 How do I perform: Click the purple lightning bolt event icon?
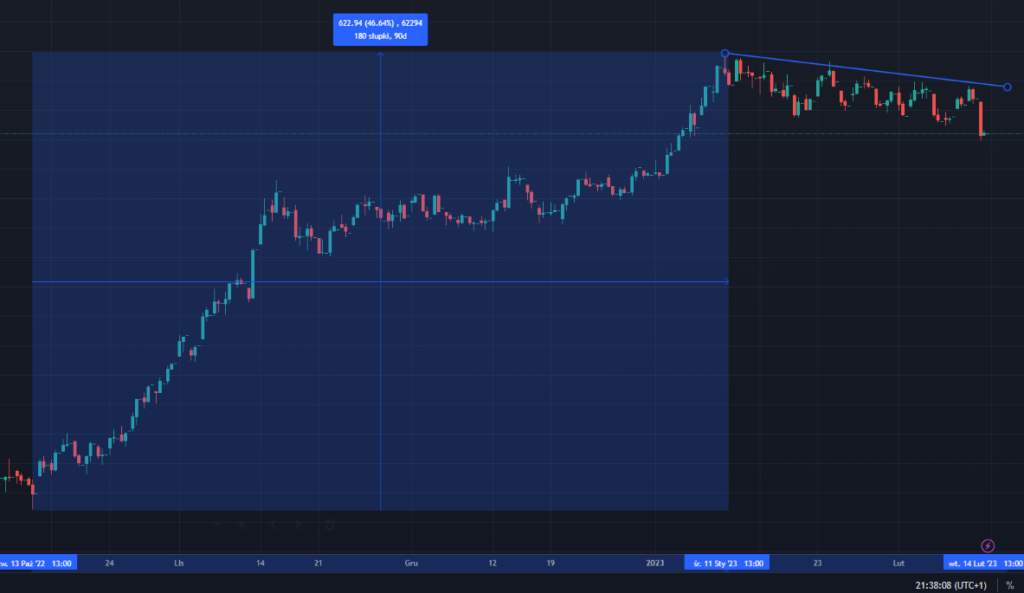988,545
